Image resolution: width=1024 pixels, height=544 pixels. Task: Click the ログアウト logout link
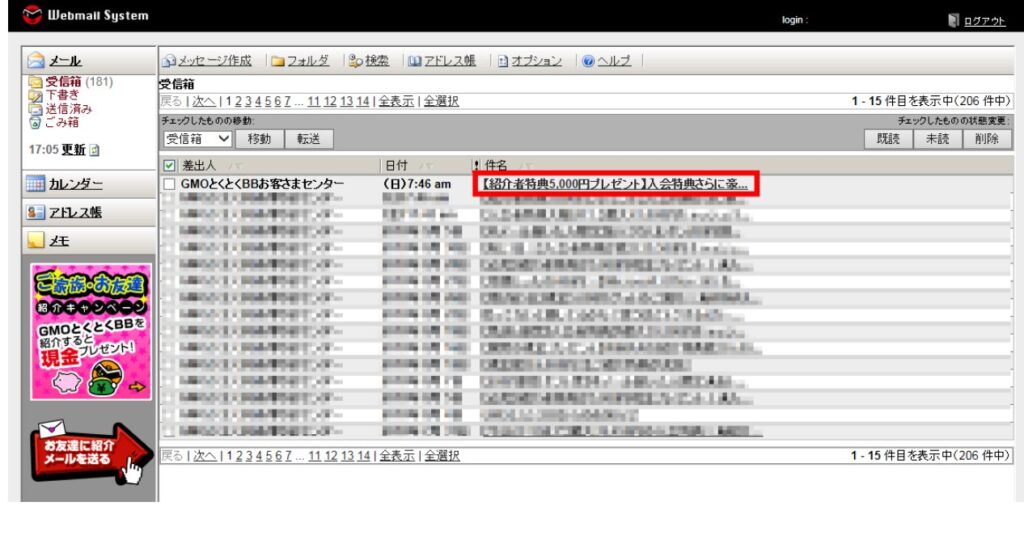(x=984, y=20)
